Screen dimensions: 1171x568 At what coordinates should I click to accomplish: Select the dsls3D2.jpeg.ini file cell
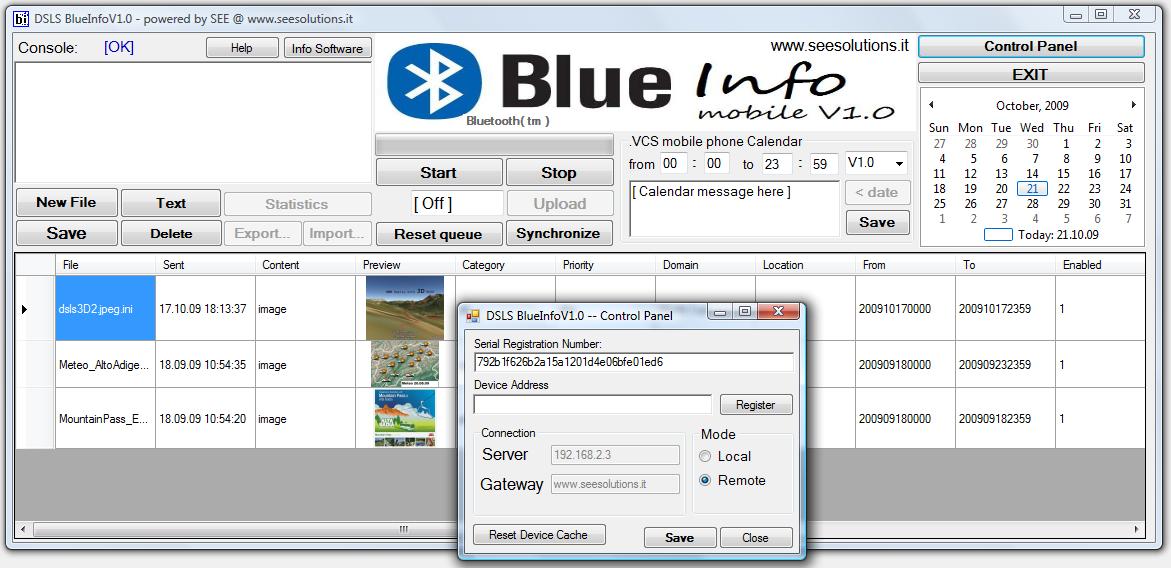tap(105, 308)
